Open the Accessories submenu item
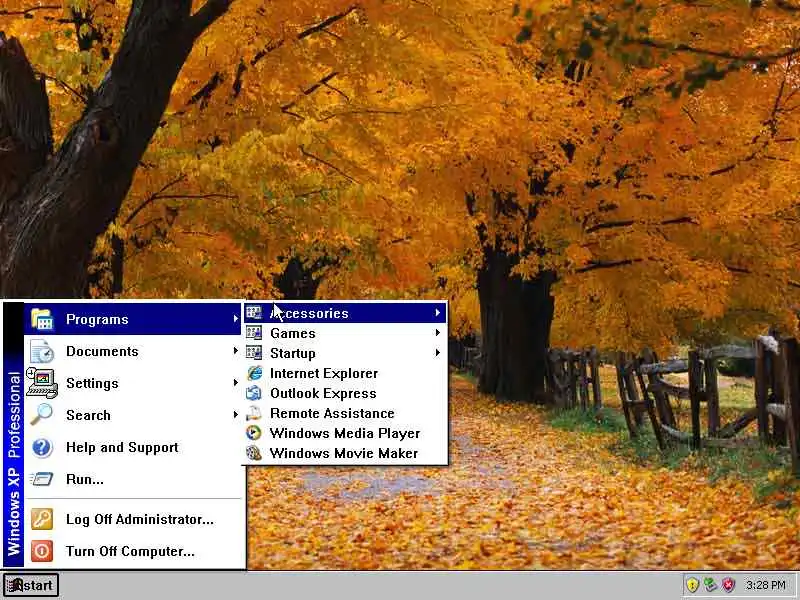 (345, 313)
